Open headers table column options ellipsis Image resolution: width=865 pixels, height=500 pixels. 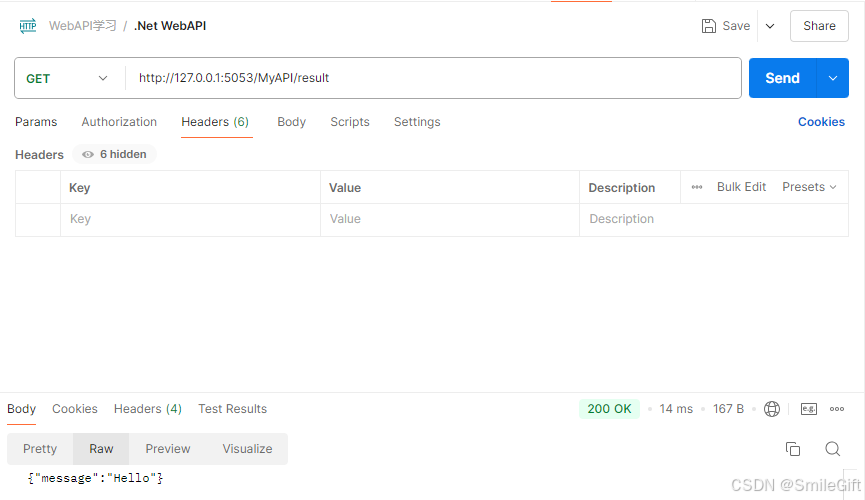[696, 187]
